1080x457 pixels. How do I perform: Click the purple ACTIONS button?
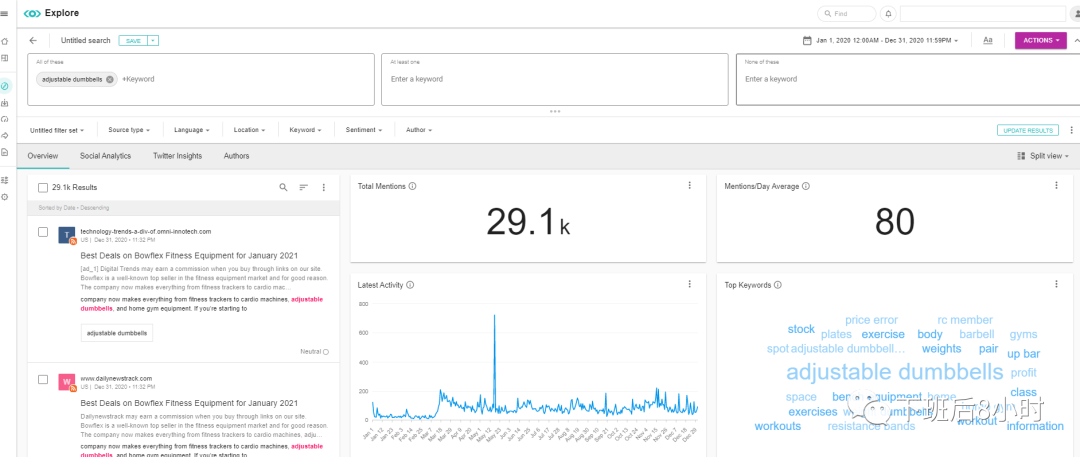click(x=1040, y=41)
